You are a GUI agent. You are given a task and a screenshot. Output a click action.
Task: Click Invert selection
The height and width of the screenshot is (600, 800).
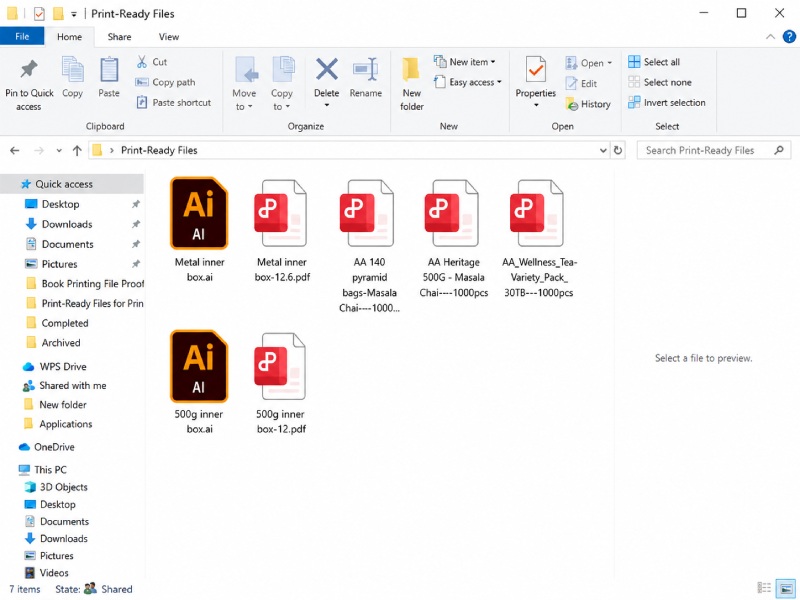click(x=667, y=103)
